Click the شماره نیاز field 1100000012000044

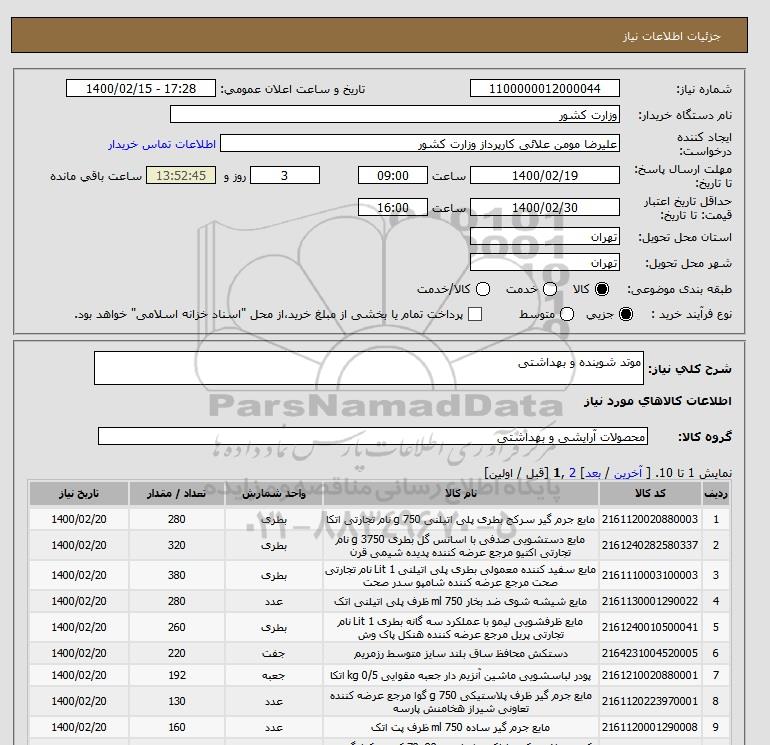click(x=545, y=89)
